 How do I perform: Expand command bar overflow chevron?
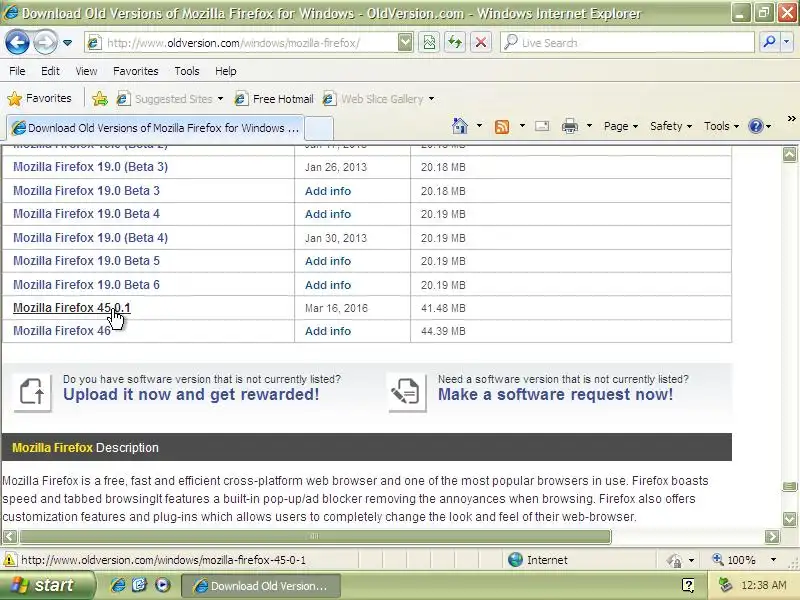(x=791, y=119)
